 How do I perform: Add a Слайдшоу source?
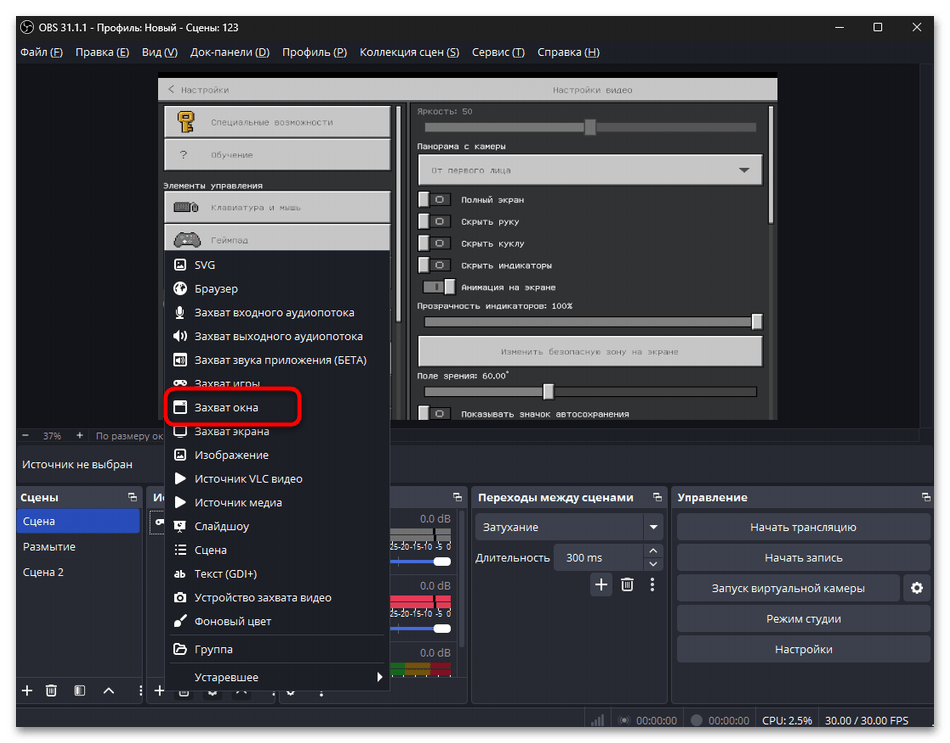click(x=277, y=526)
